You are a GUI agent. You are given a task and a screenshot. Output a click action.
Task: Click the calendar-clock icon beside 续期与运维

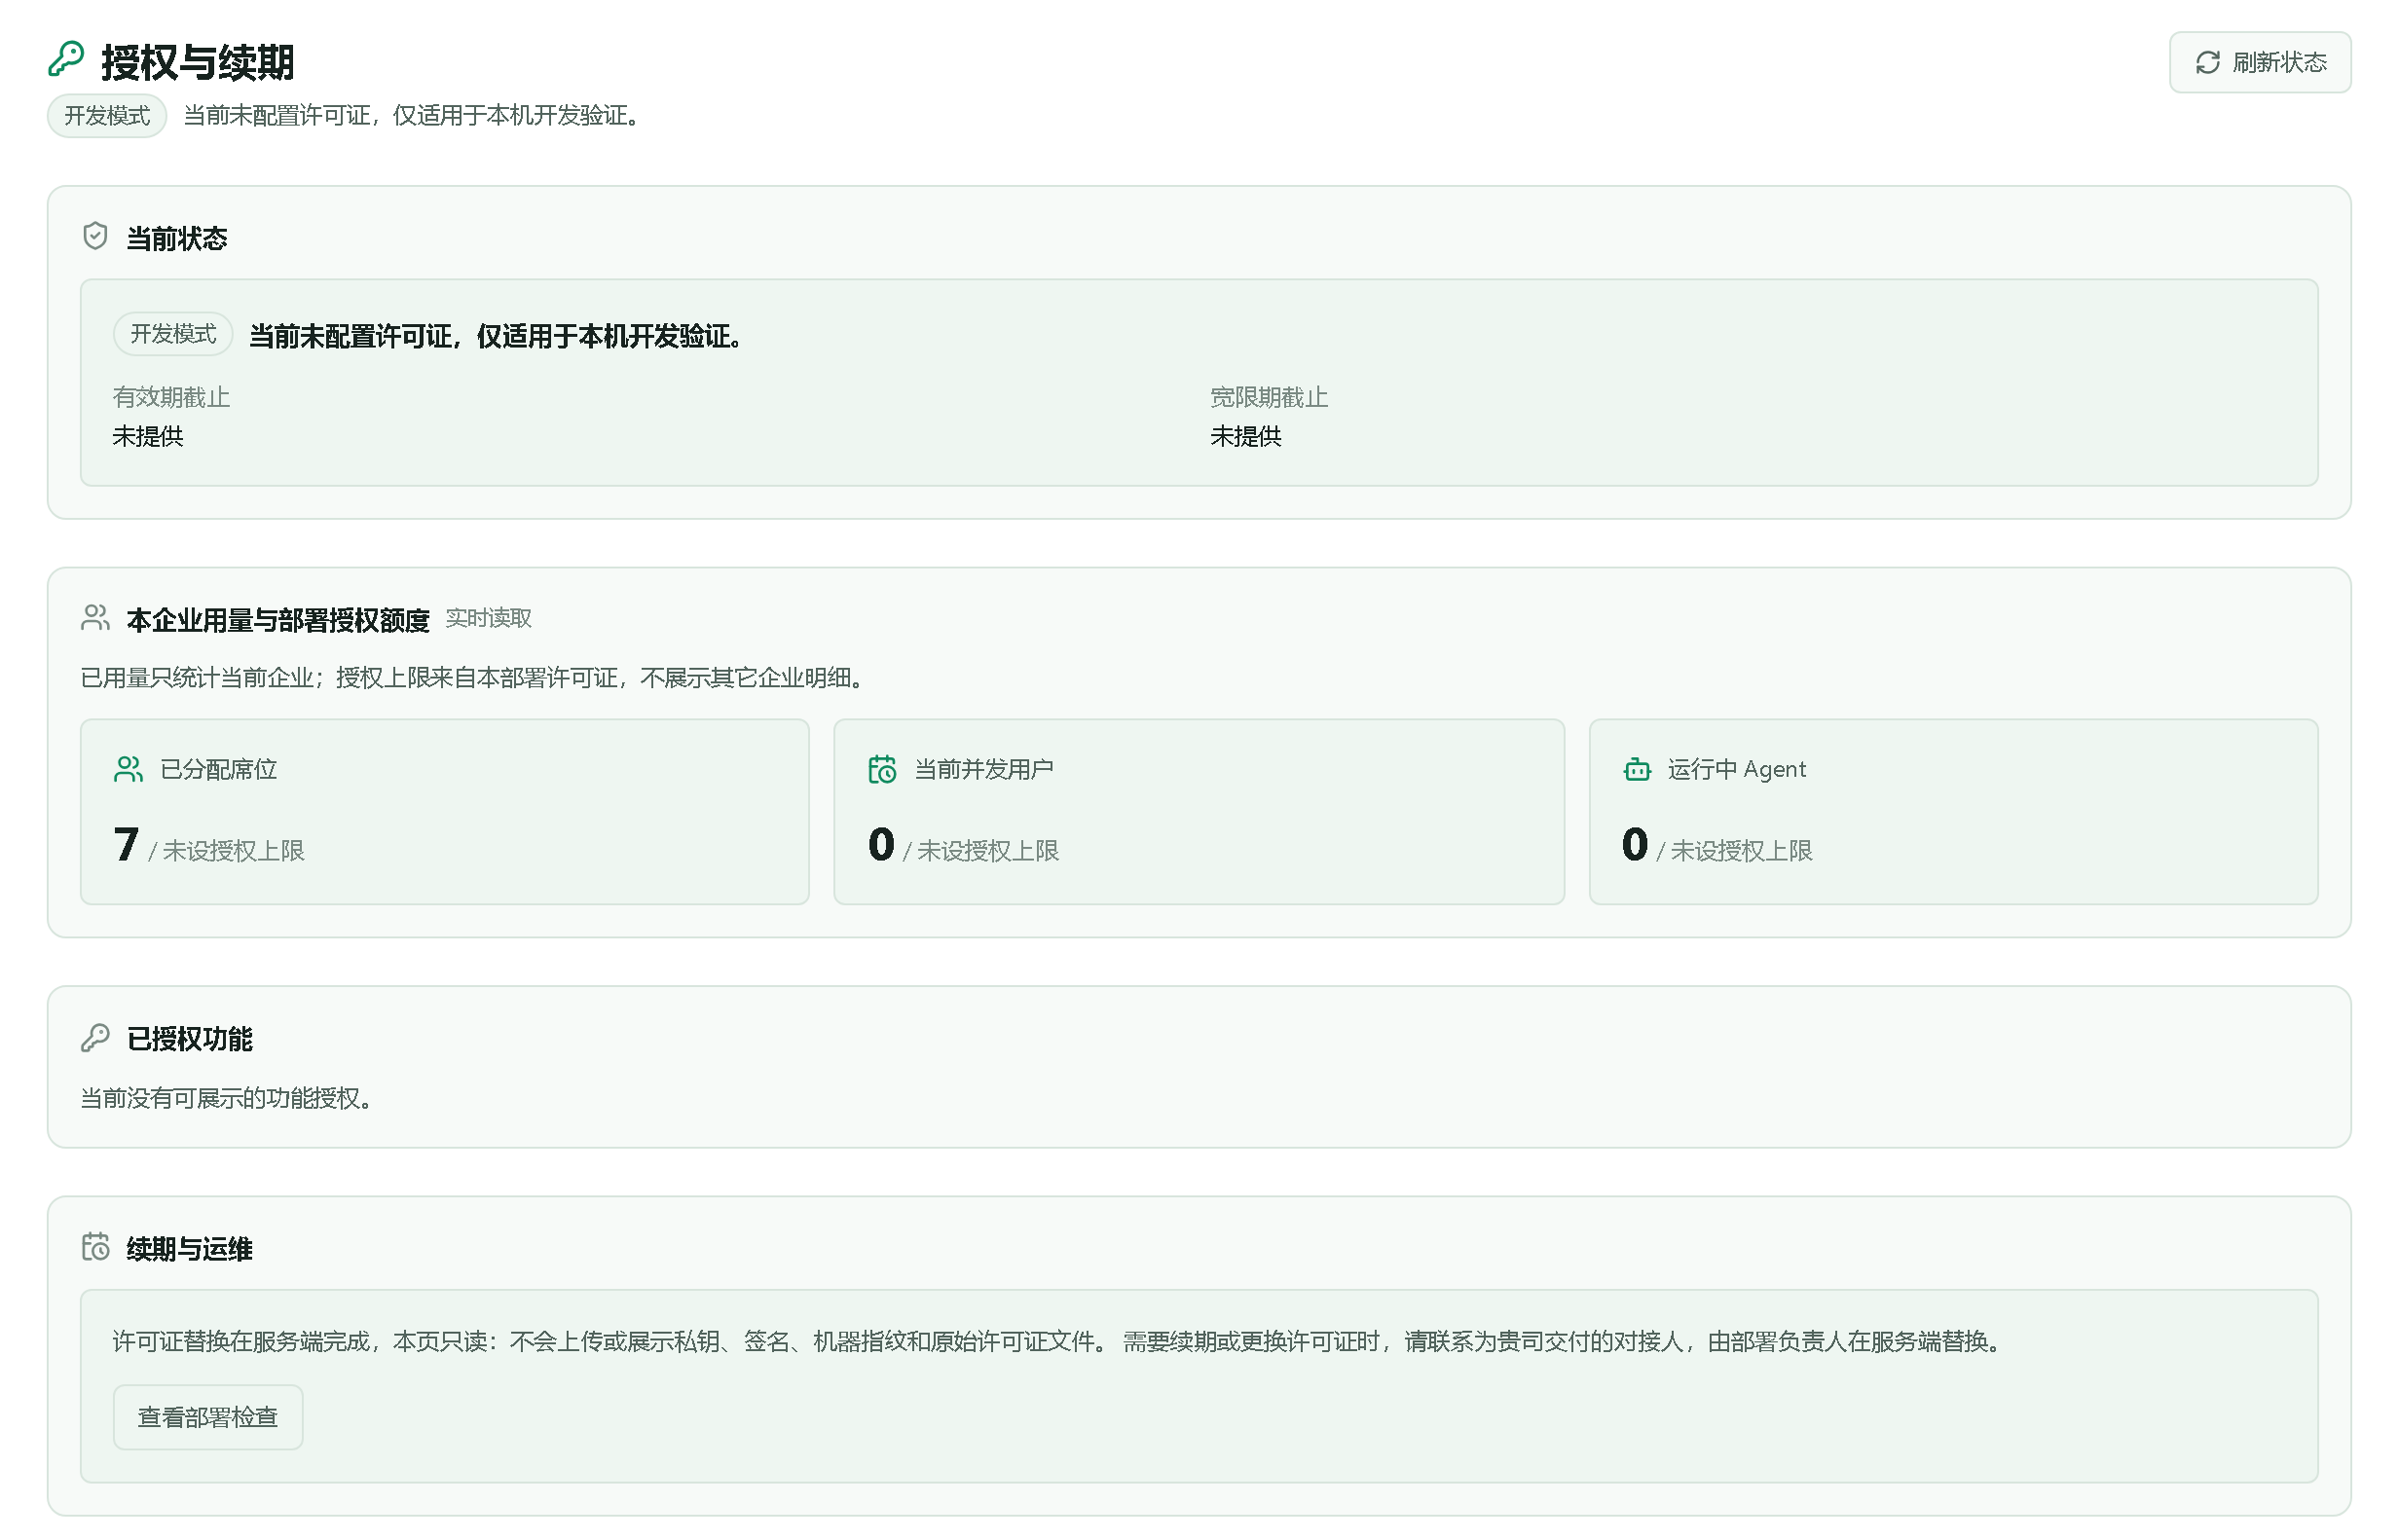click(x=95, y=1247)
